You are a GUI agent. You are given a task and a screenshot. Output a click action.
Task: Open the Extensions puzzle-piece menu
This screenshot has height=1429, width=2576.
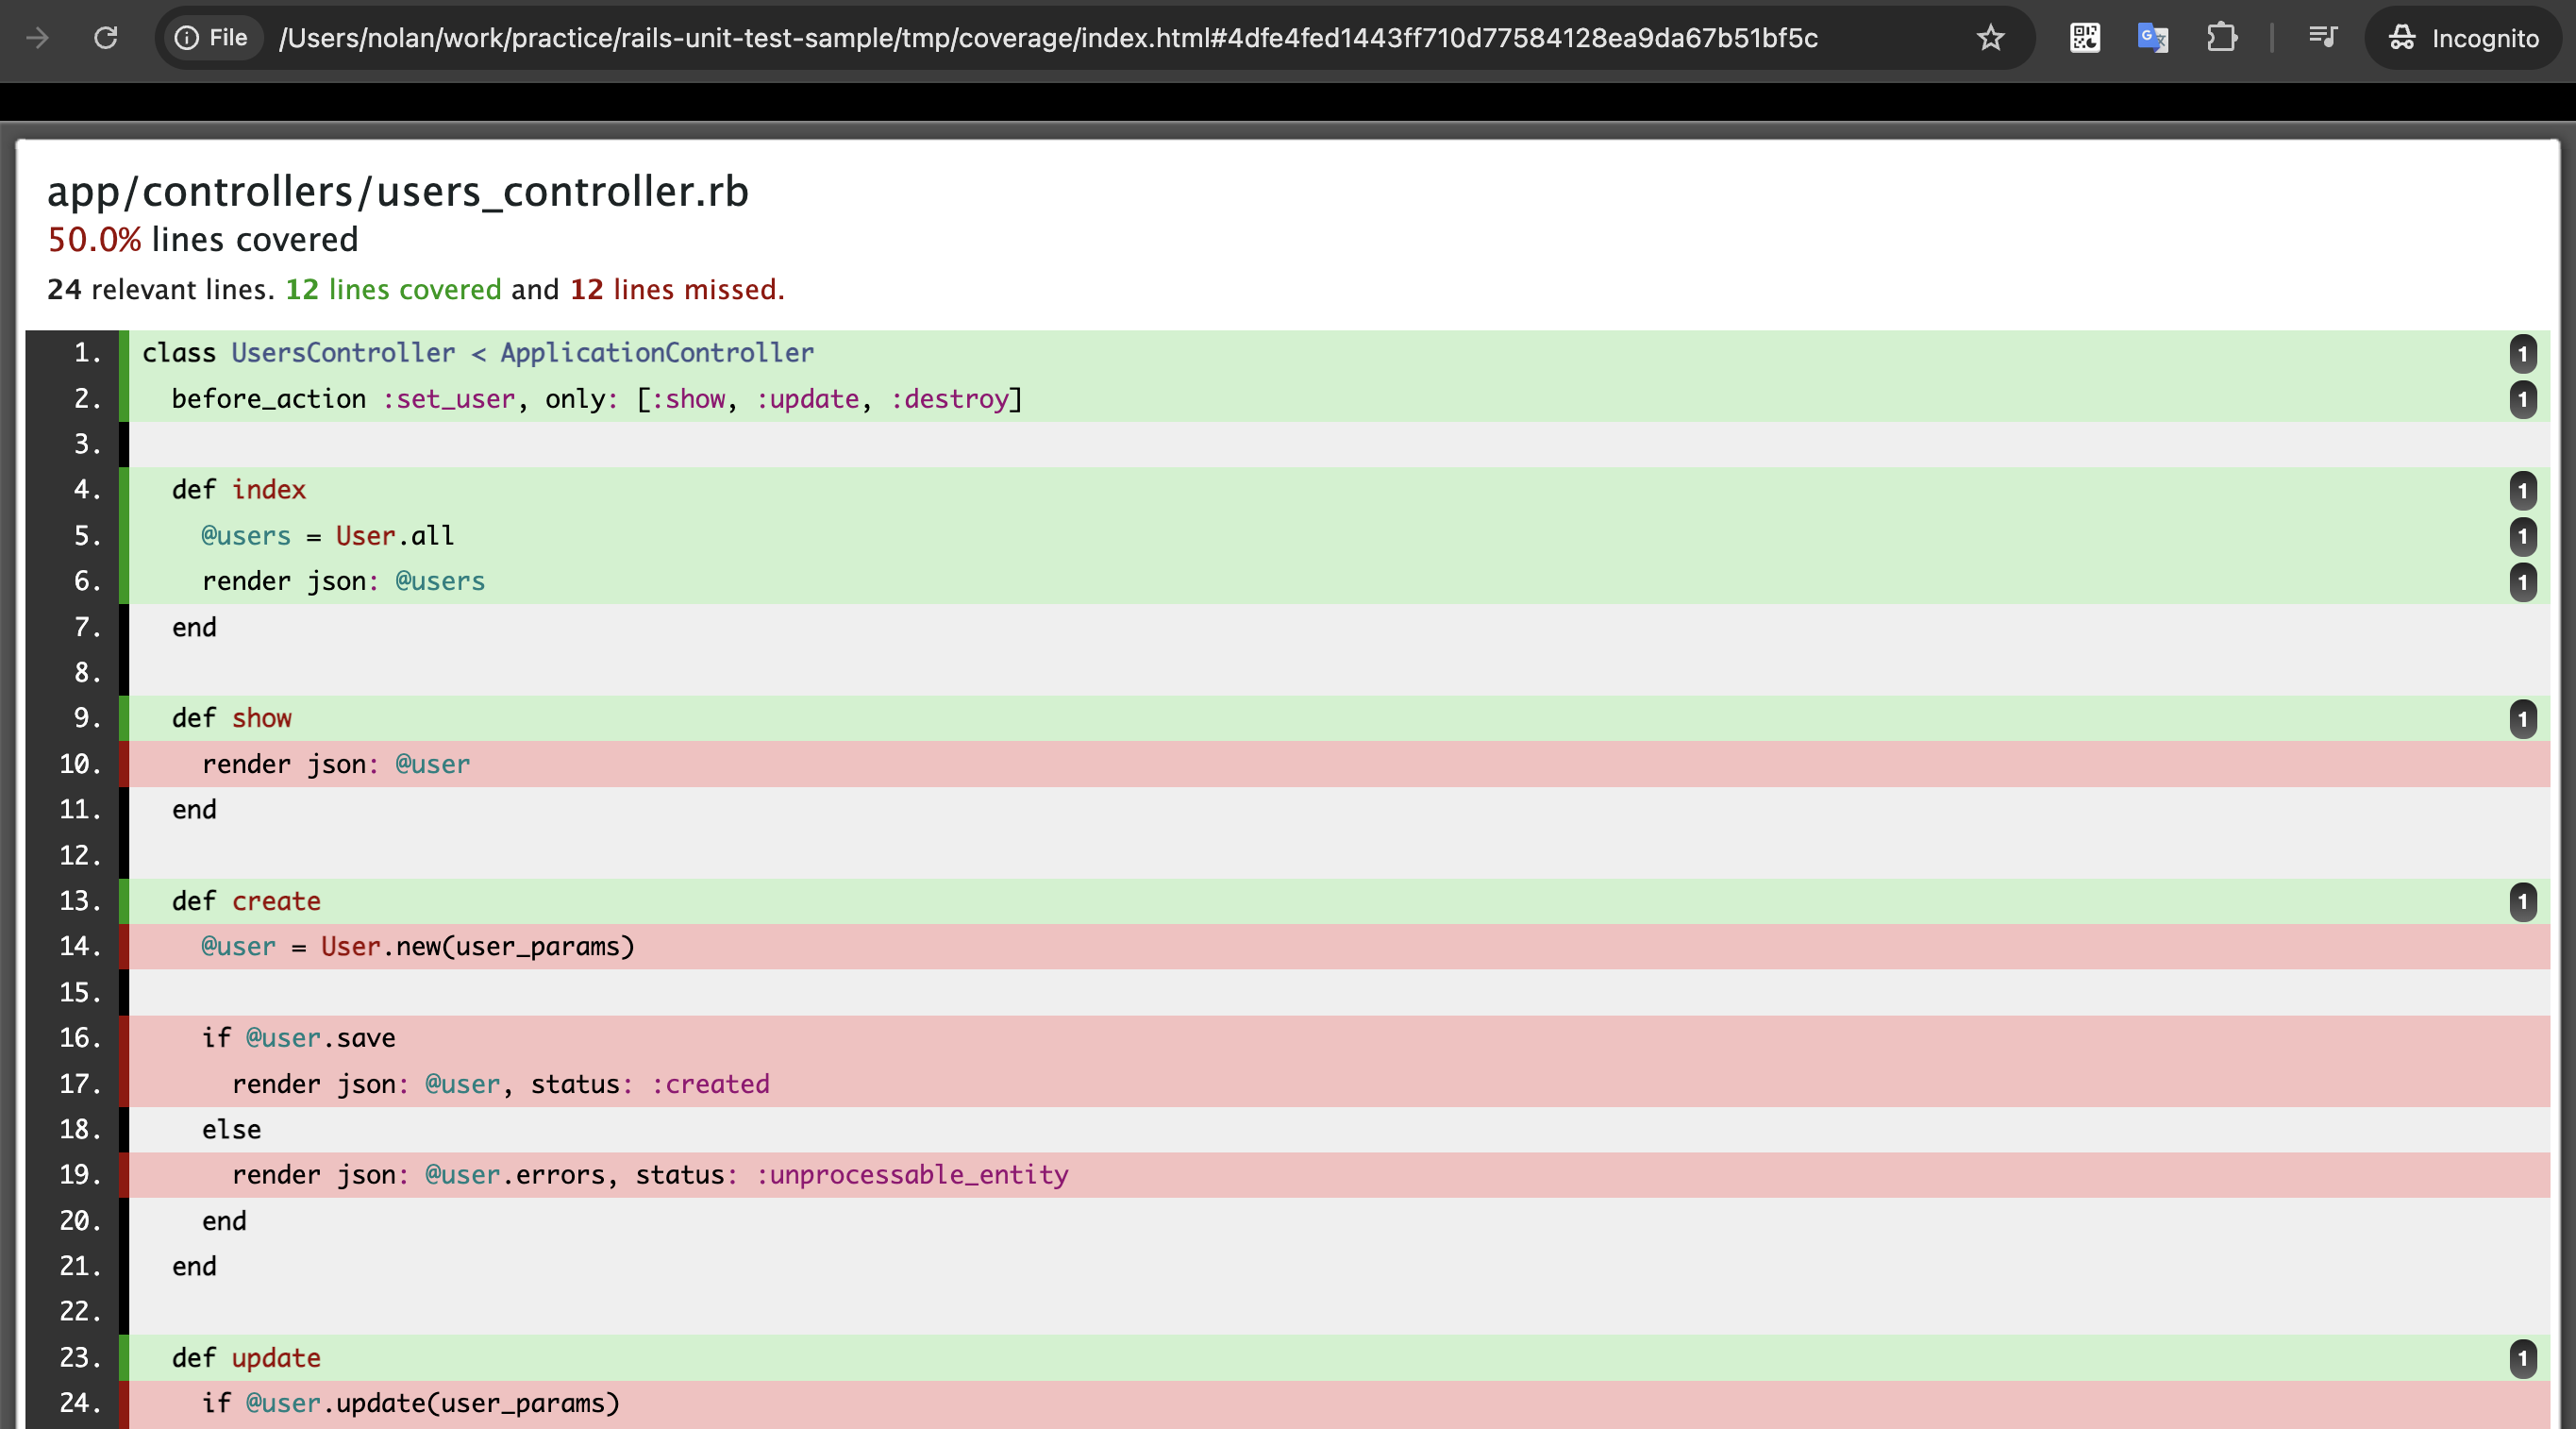(2221, 38)
